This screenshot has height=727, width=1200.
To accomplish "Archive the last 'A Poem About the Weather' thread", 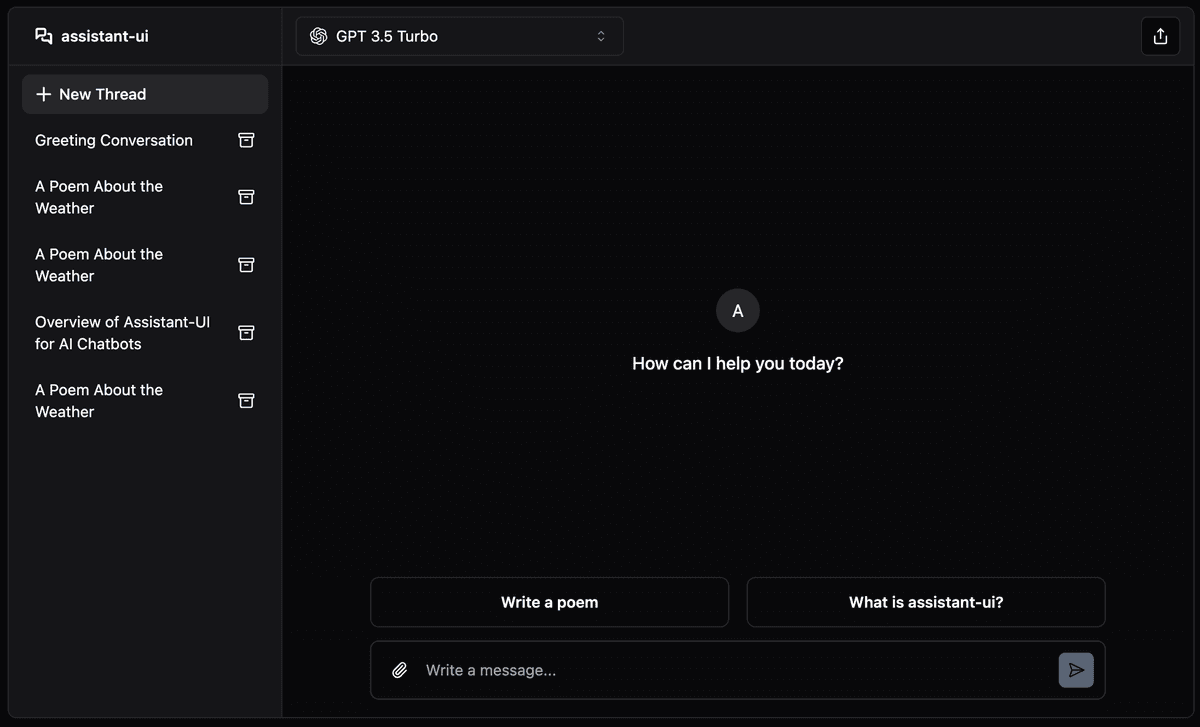I will 246,400.
